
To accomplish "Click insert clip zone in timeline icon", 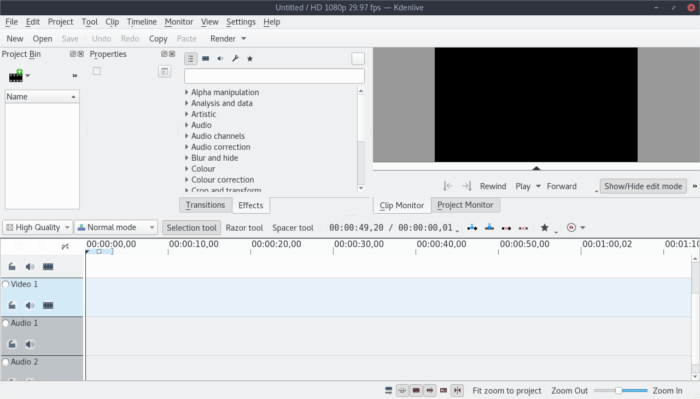I will point(472,228).
